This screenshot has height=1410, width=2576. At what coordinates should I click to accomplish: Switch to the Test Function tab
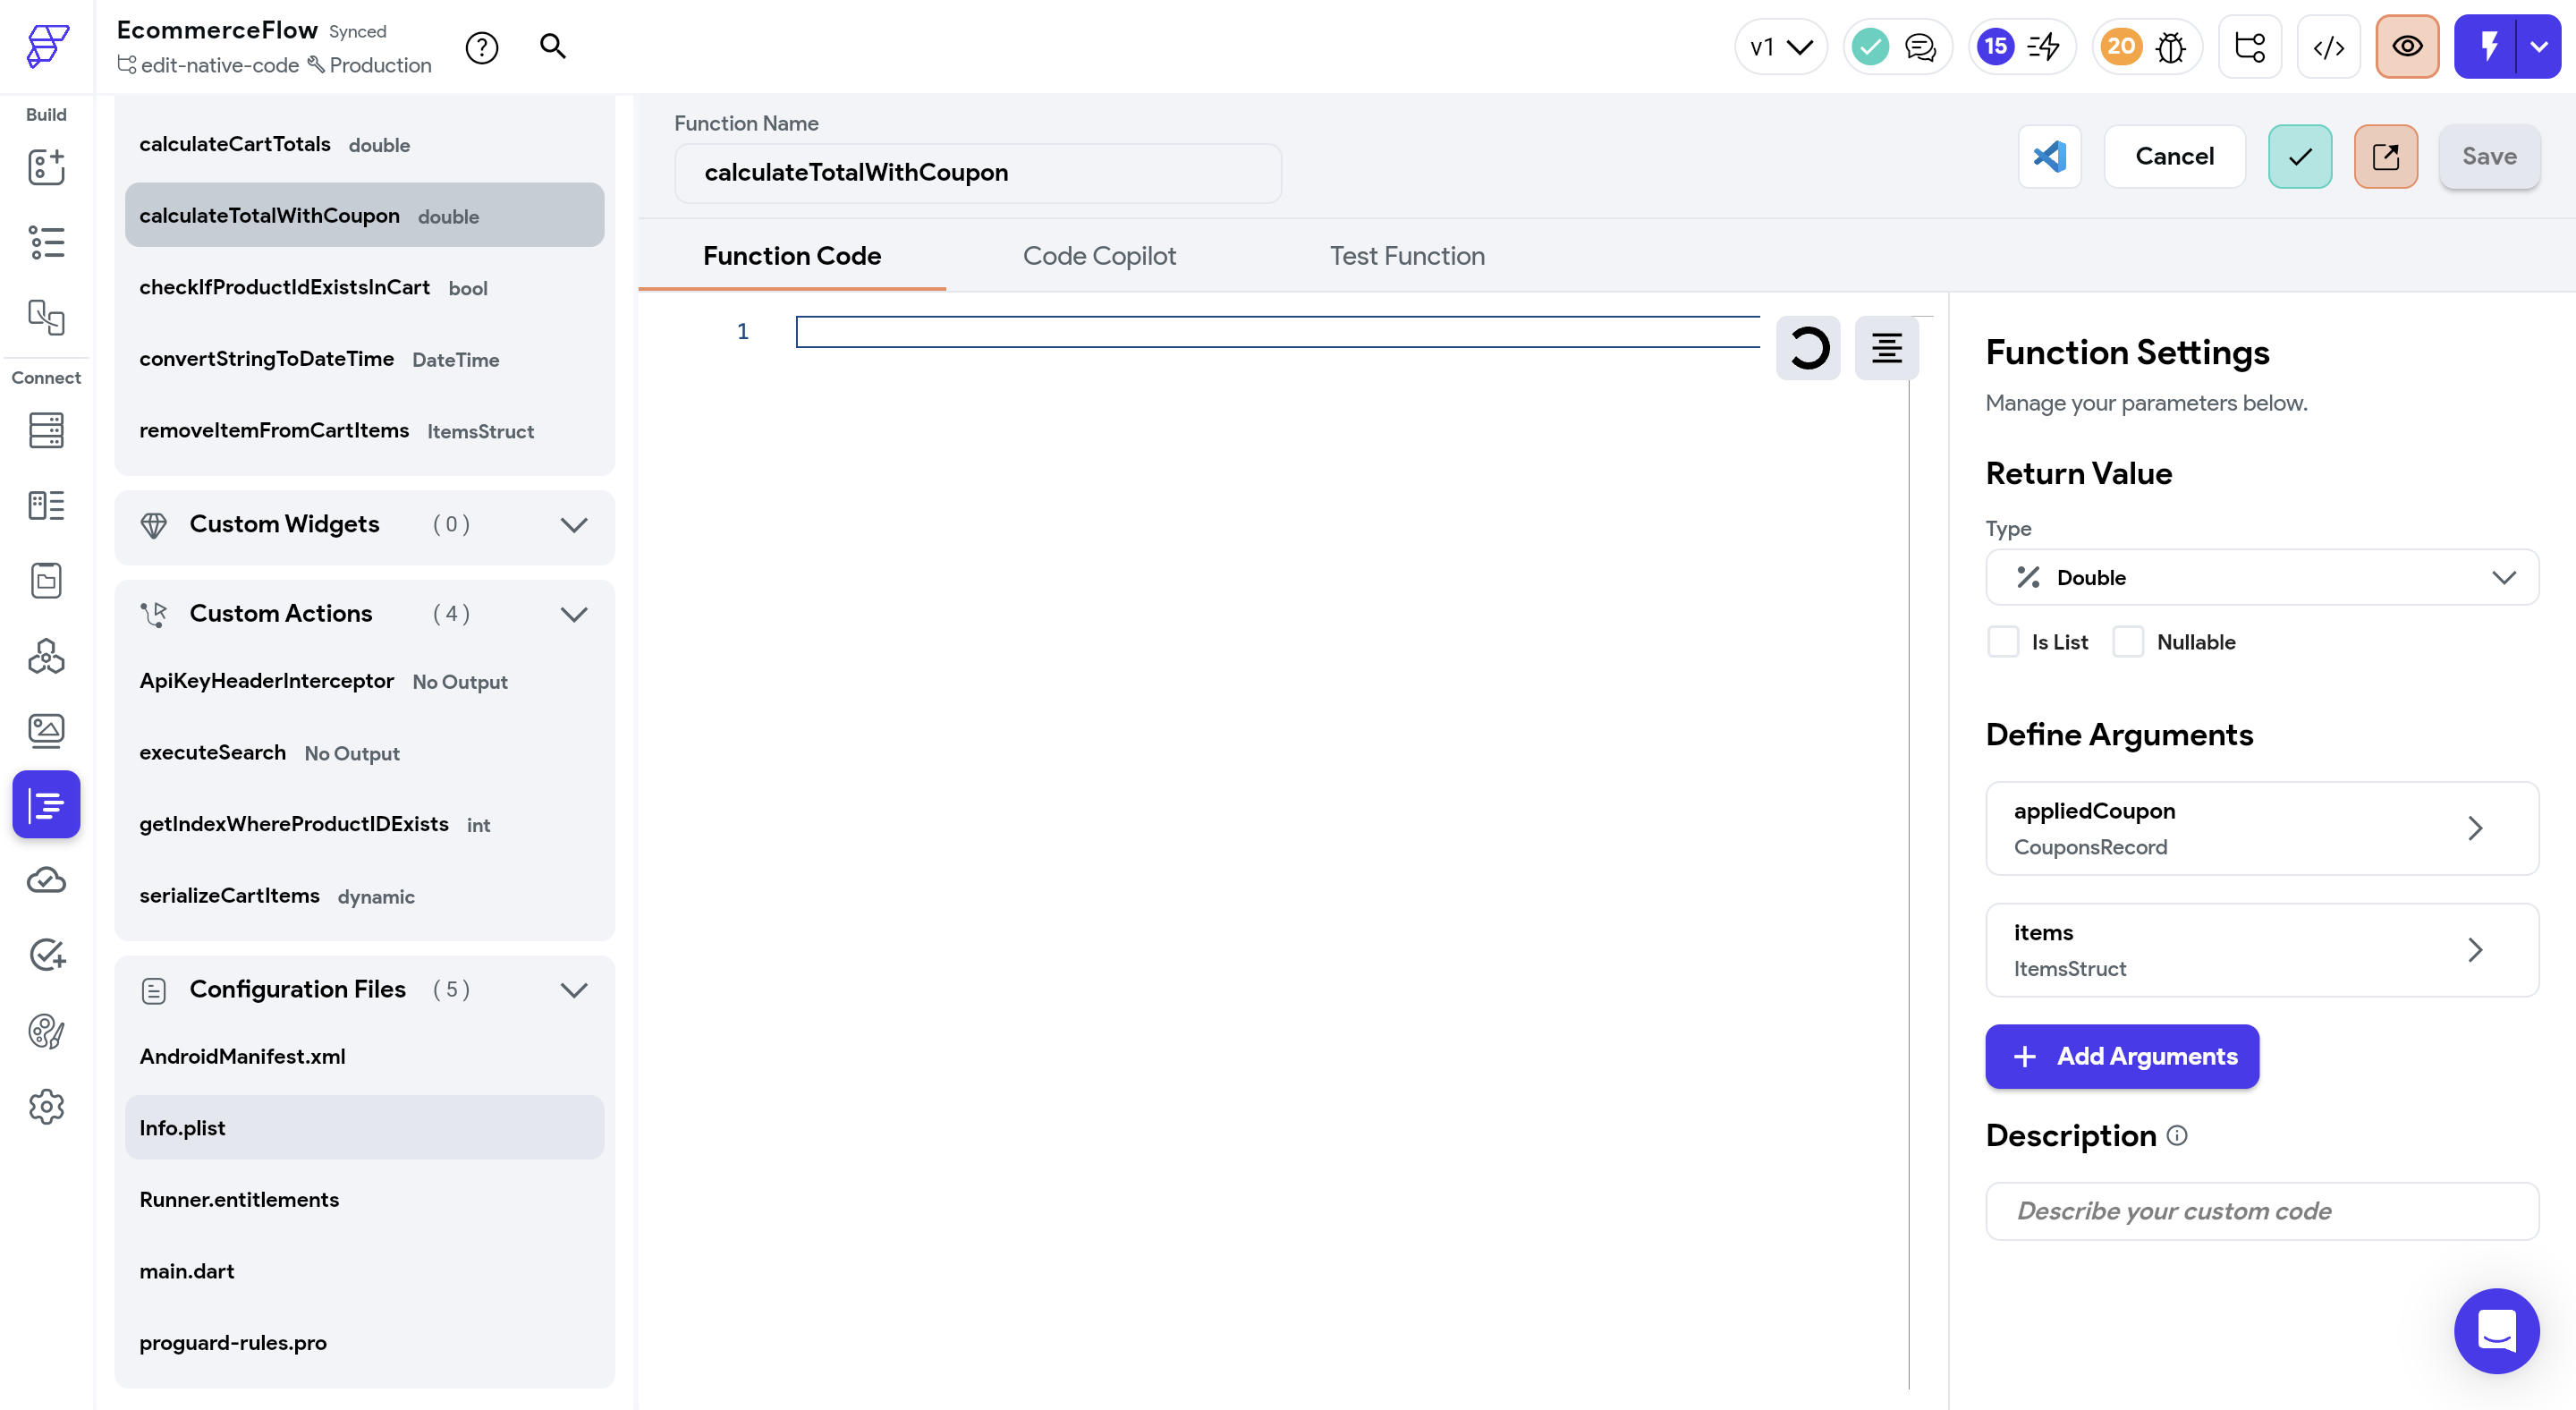pyautogui.click(x=1407, y=256)
